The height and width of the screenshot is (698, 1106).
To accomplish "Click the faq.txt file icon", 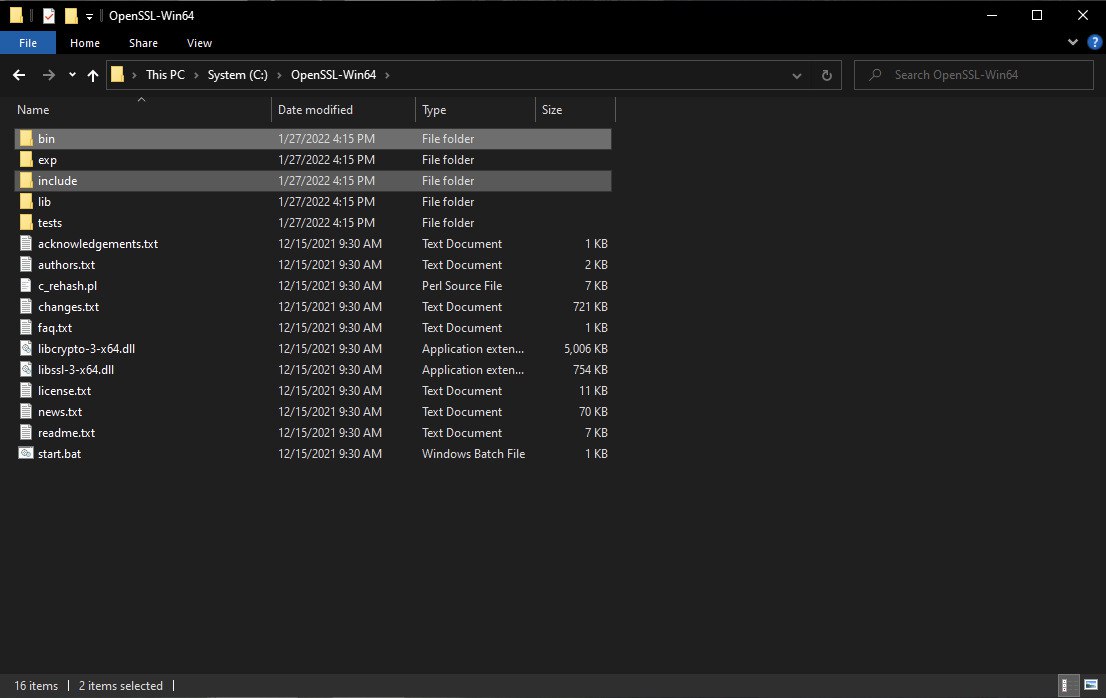I will [26, 327].
